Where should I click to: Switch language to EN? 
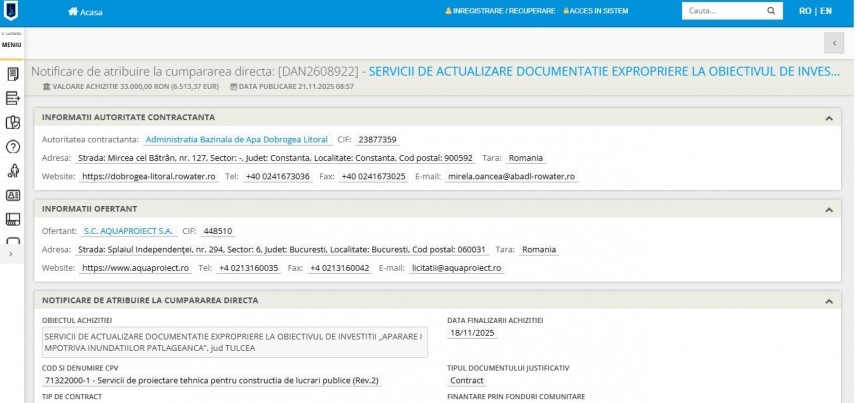tap(825, 11)
